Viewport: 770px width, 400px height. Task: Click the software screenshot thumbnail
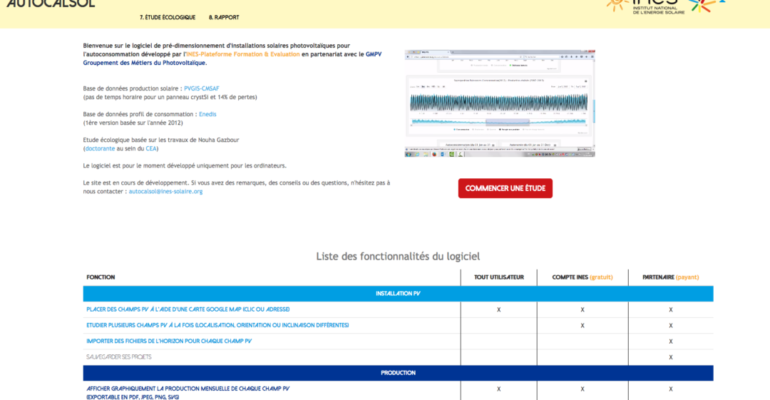(500, 103)
